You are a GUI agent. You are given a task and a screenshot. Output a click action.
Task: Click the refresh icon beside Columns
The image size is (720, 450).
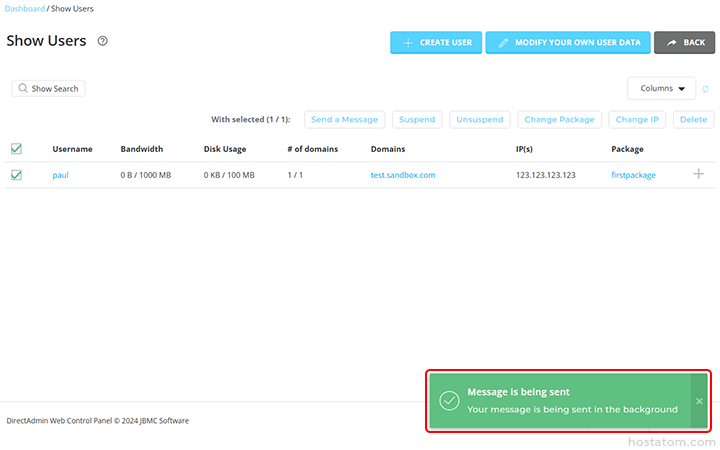click(x=705, y=89)
